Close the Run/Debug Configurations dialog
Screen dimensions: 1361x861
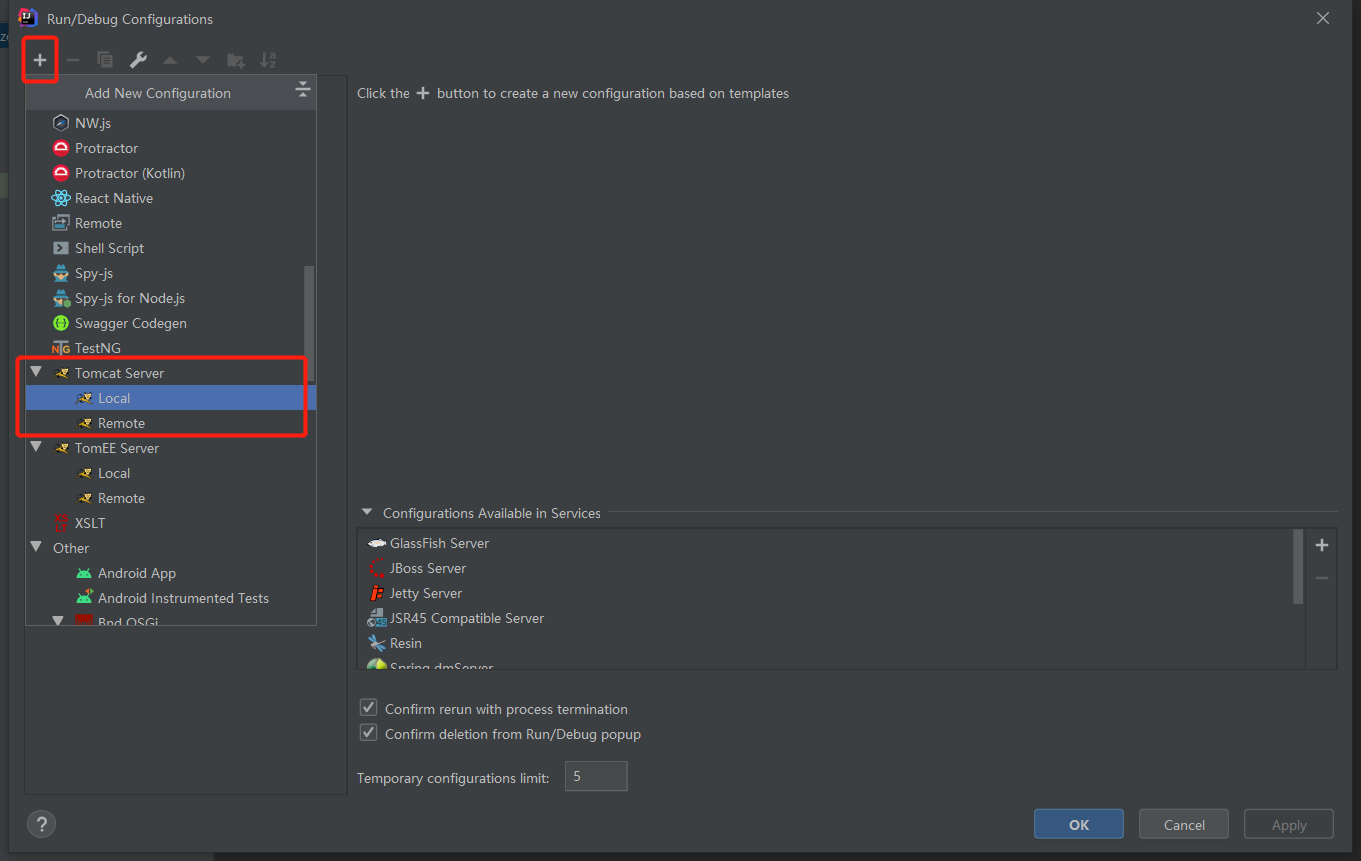[x=1323, y=18]
